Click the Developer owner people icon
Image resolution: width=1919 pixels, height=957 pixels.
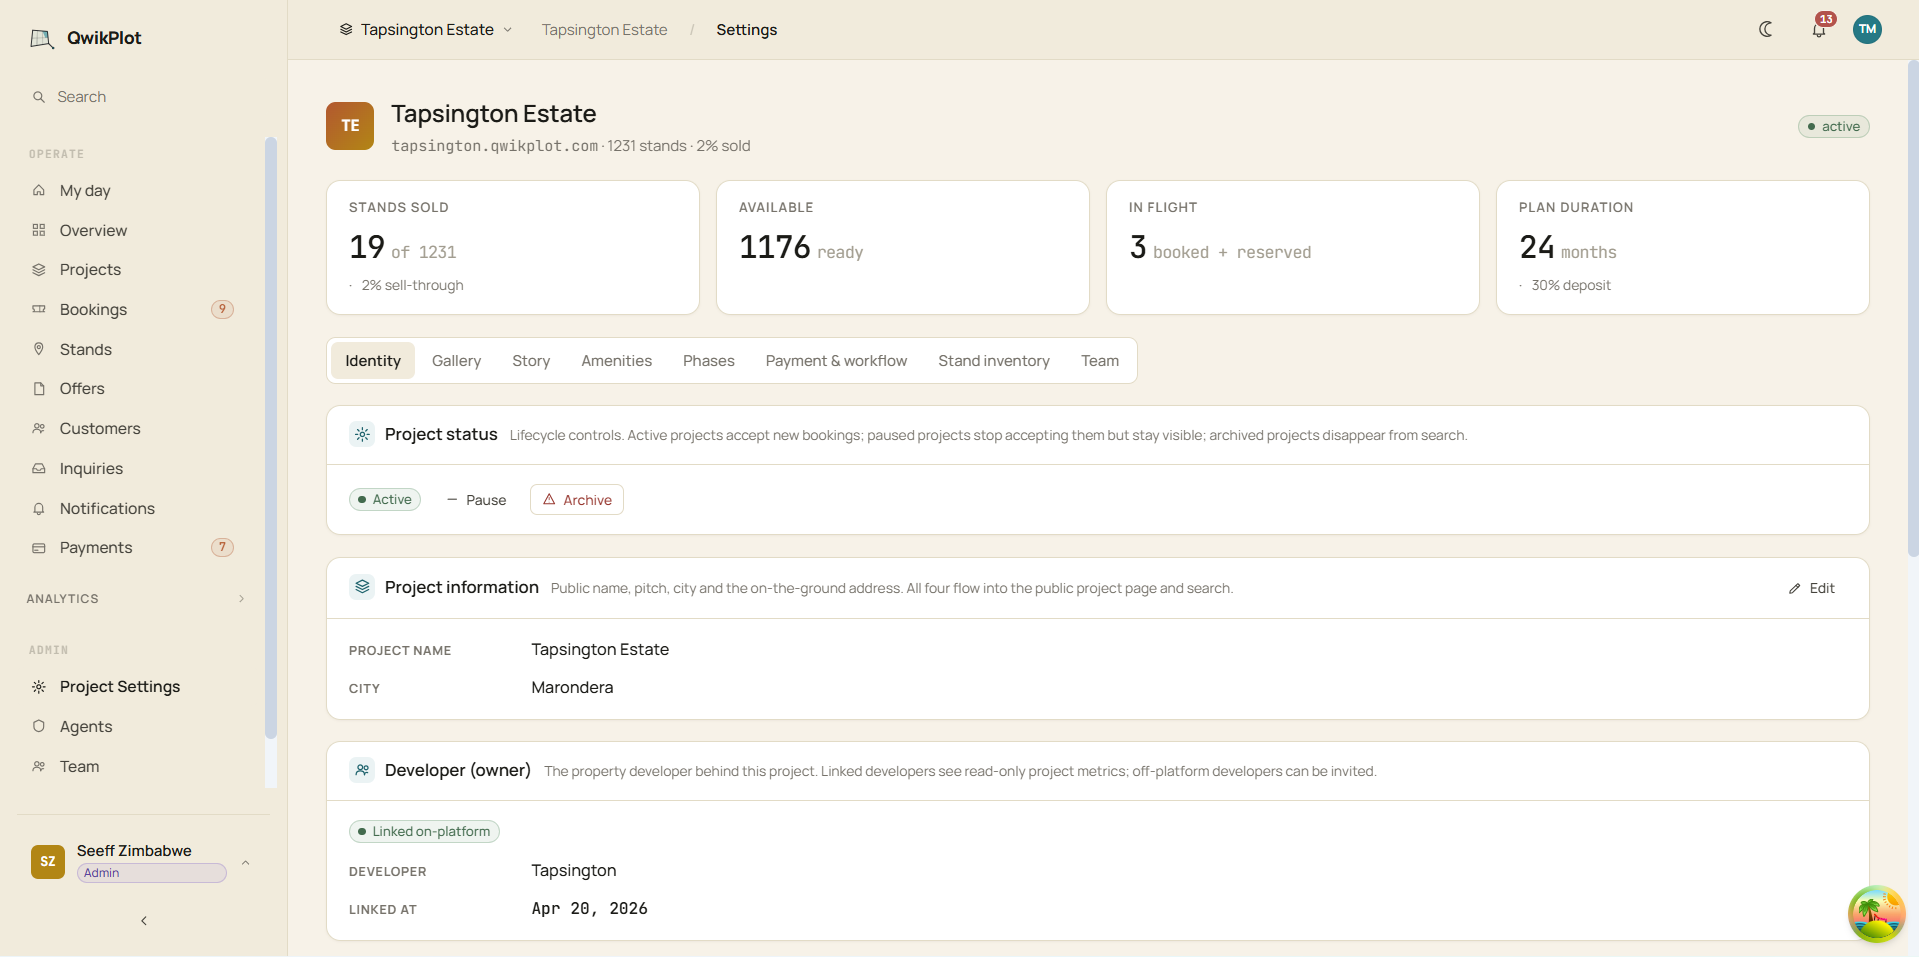click(x=362, y=770)
